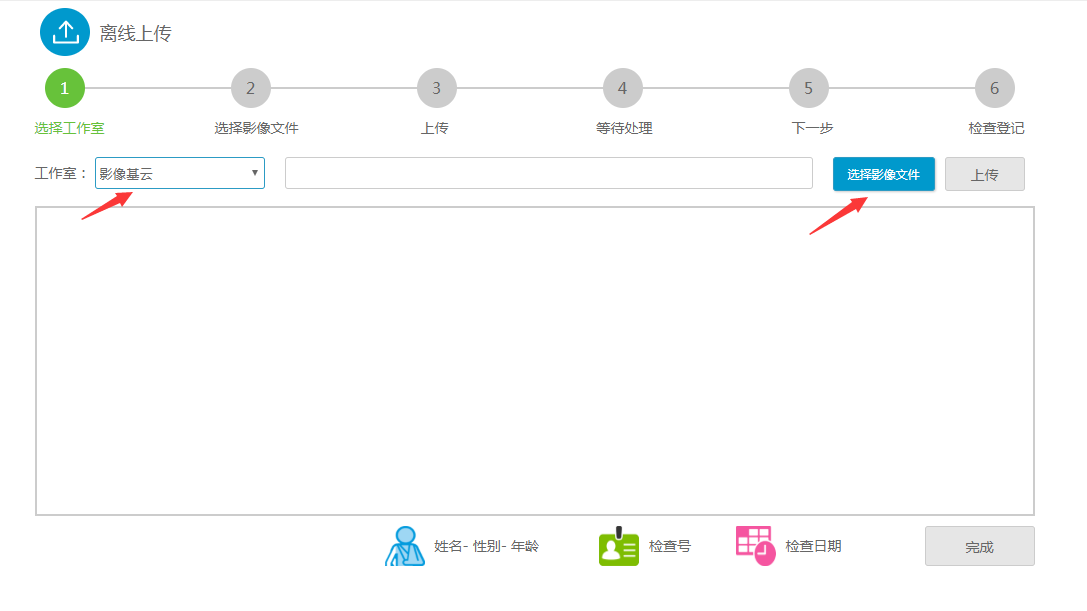Click the patient name-gender-age icon
The height and width of the screenshot is (611, 1087).
405,546
